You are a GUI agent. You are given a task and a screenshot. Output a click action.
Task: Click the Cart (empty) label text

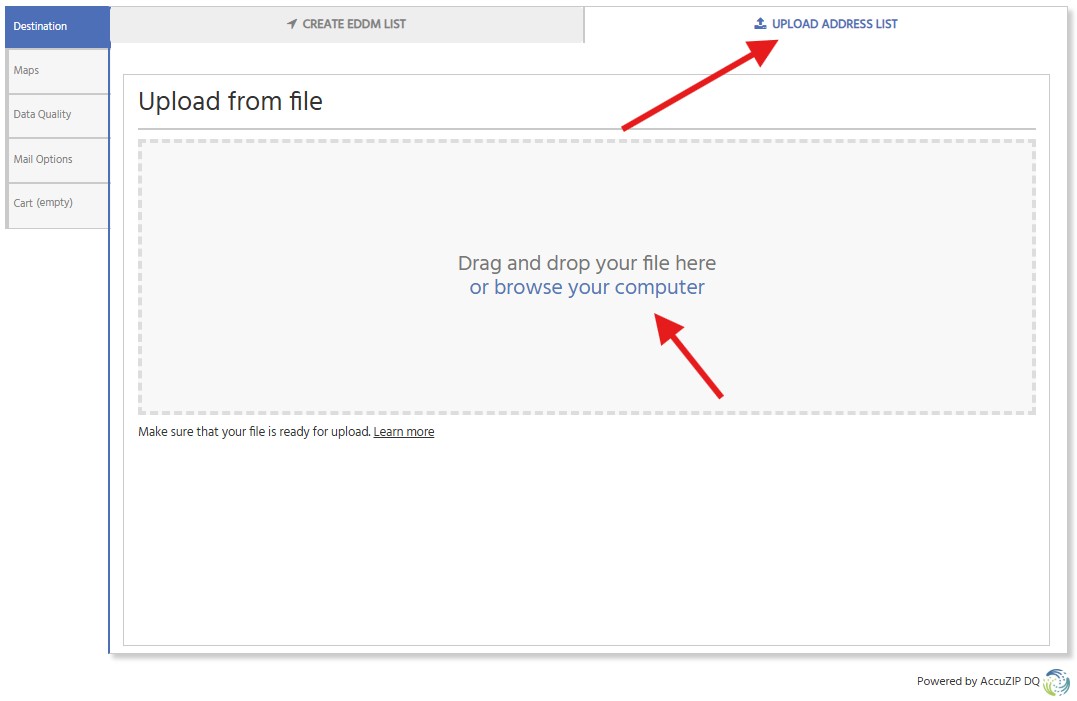[x=43, y=202]
